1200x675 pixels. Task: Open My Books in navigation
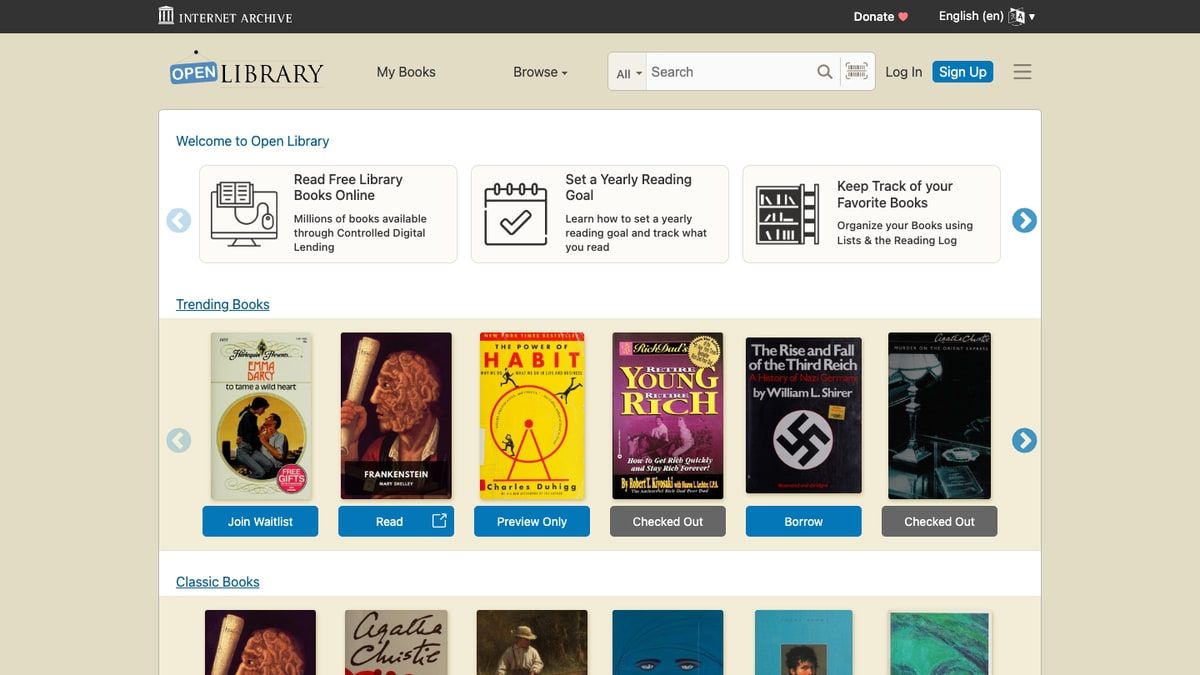406,72
